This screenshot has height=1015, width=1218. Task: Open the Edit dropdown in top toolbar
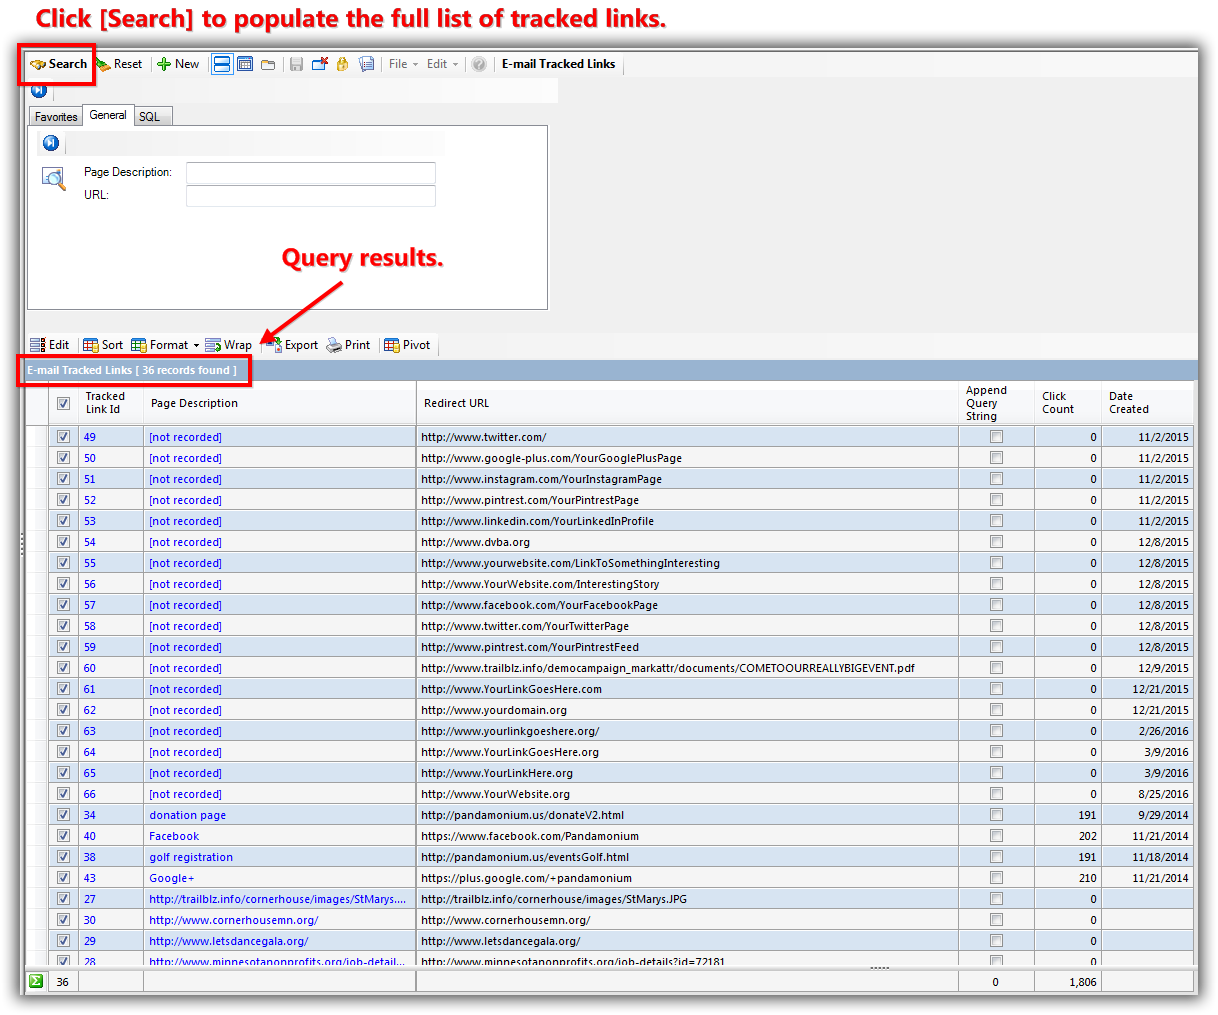[442, 64]
